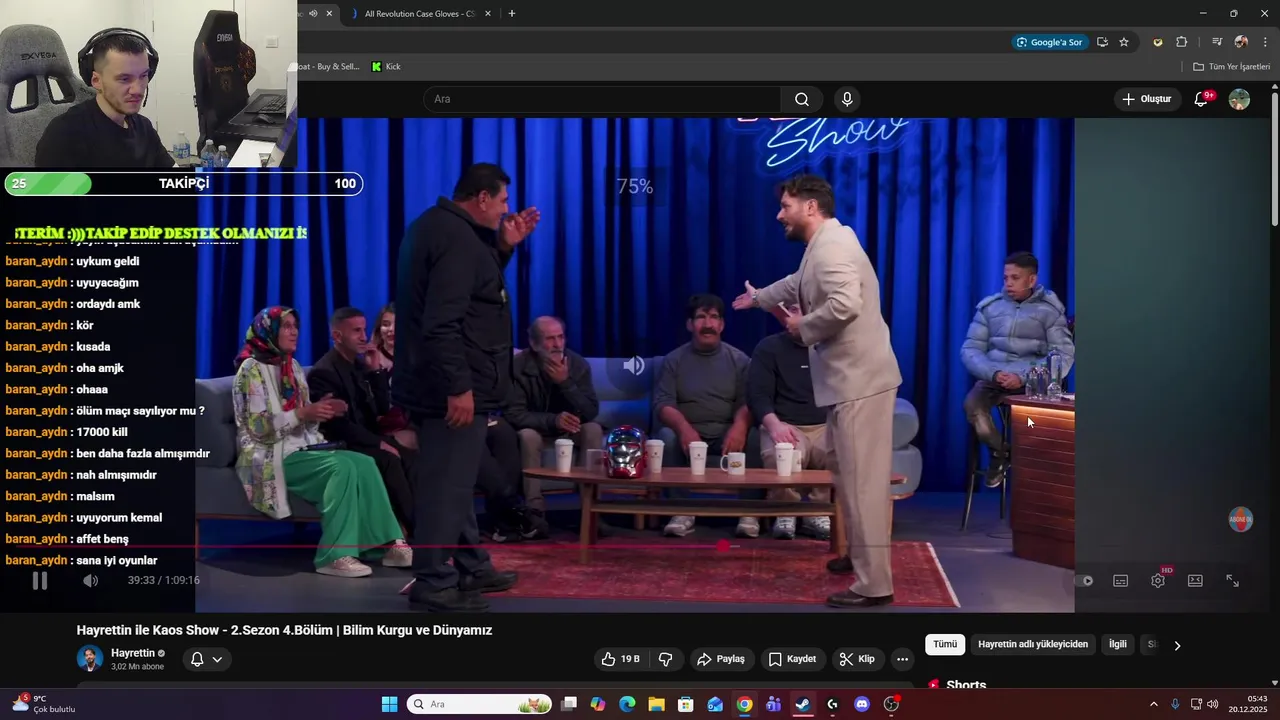Open more actions three-dot menu beside Klip
The image size is (1280, 720).
point(902,659)
